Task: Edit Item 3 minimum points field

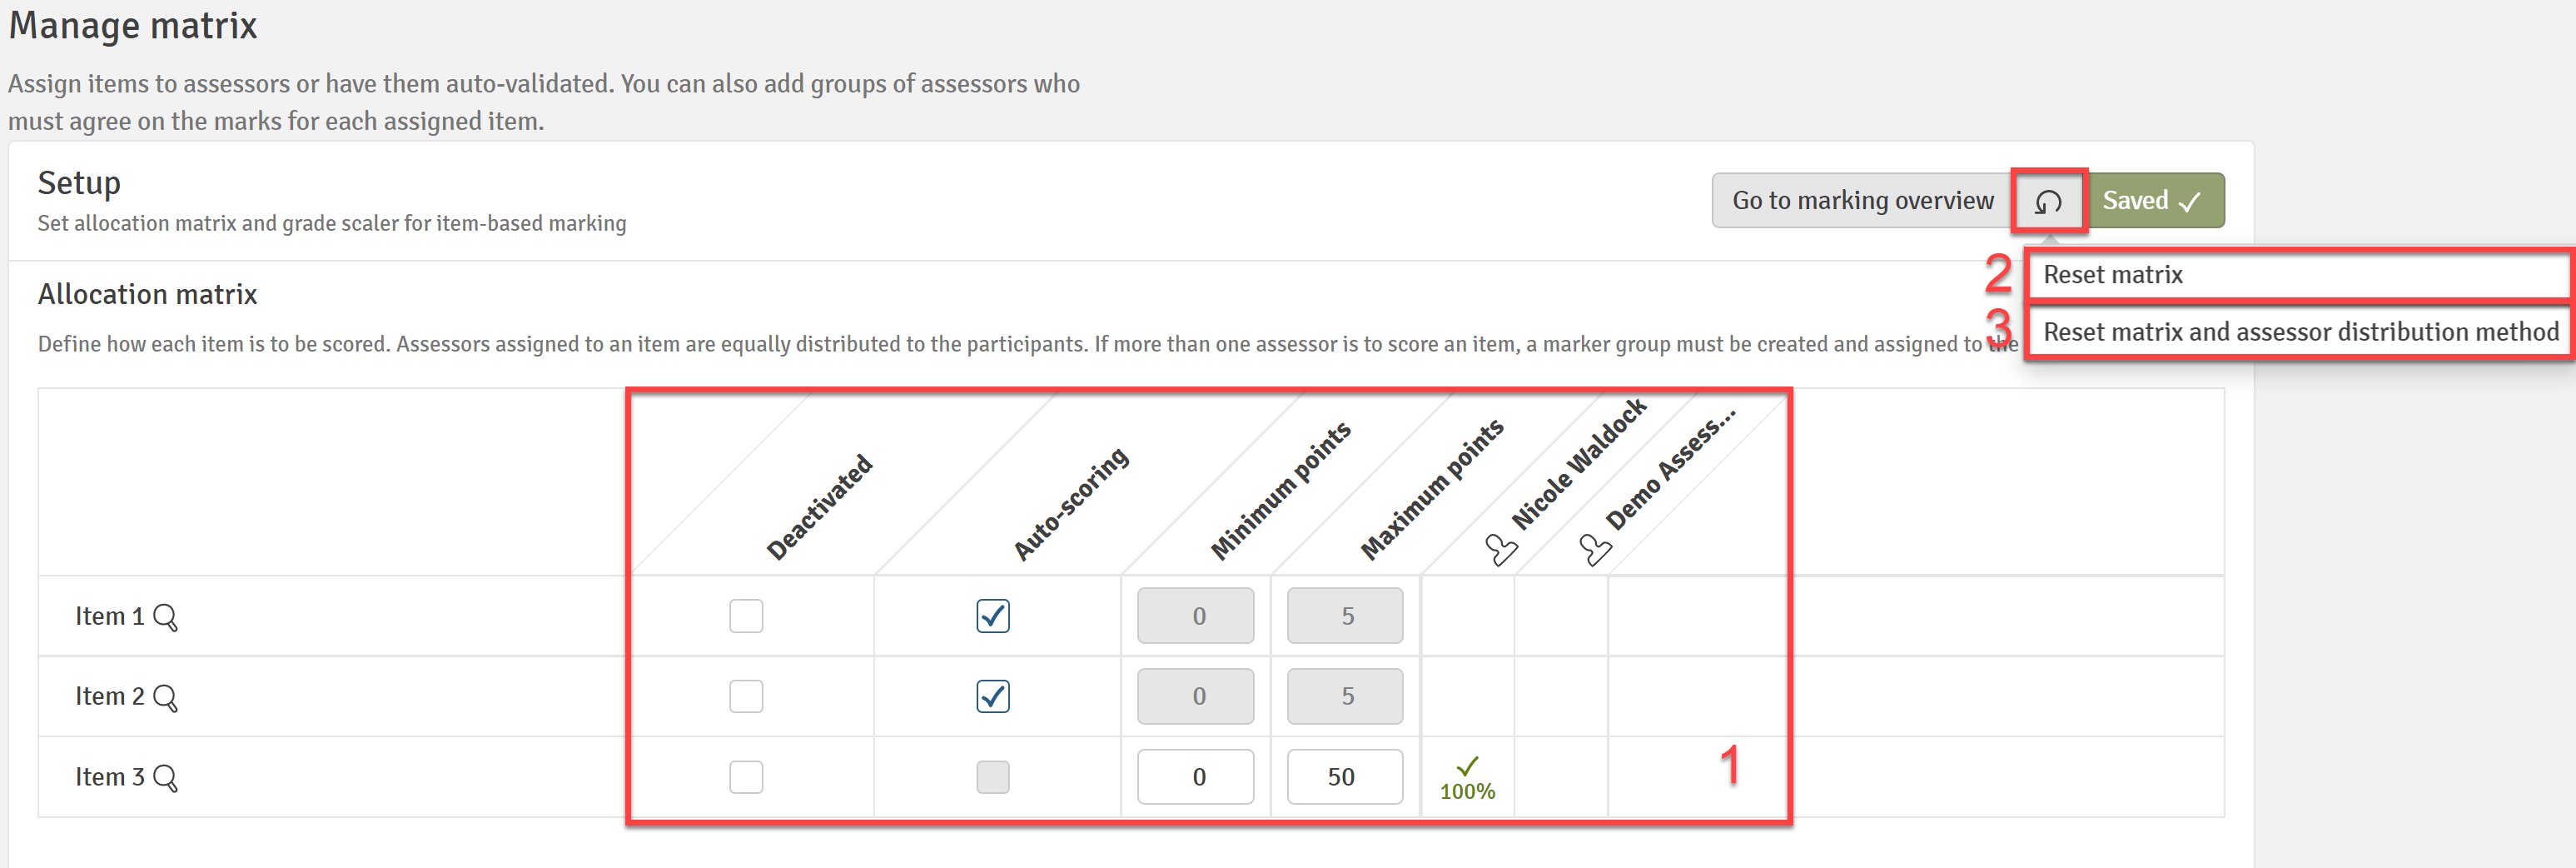Action: 1195,777
